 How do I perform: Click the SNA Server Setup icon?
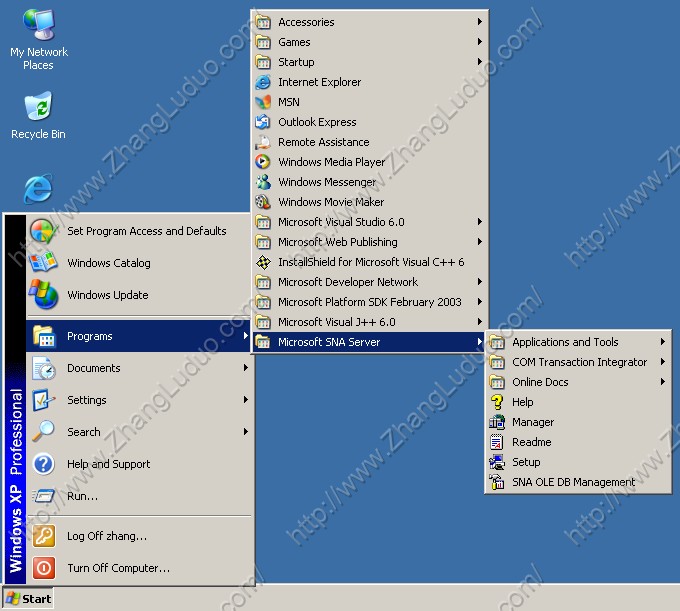tap(497, 462)
